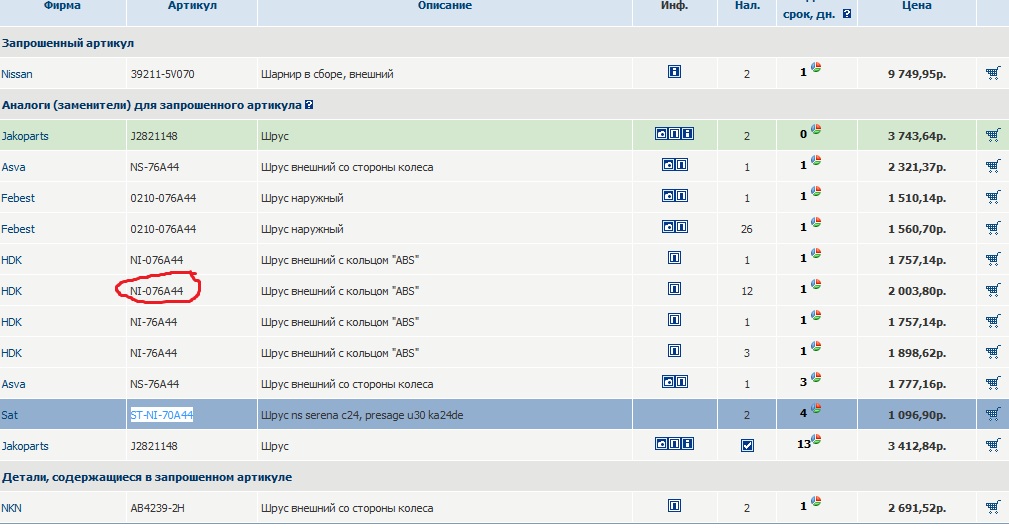Add HDK 1 898,62р. item to cart
This screenshot has width=1009, height=531.
click(993, 352)
